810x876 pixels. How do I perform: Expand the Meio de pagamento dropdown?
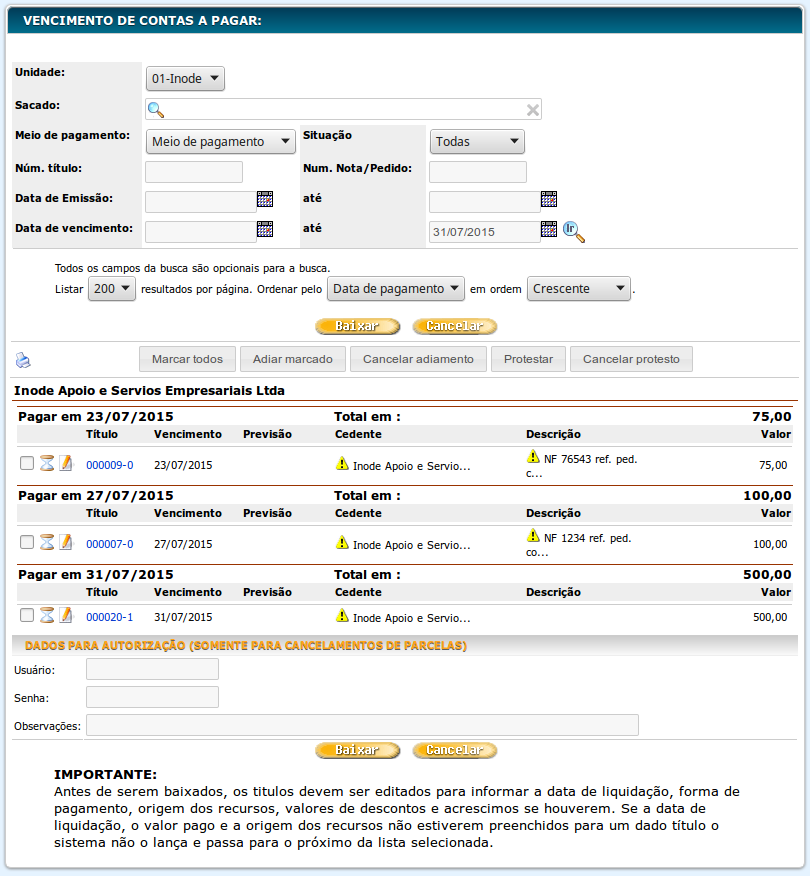click(x=221, y=142)
